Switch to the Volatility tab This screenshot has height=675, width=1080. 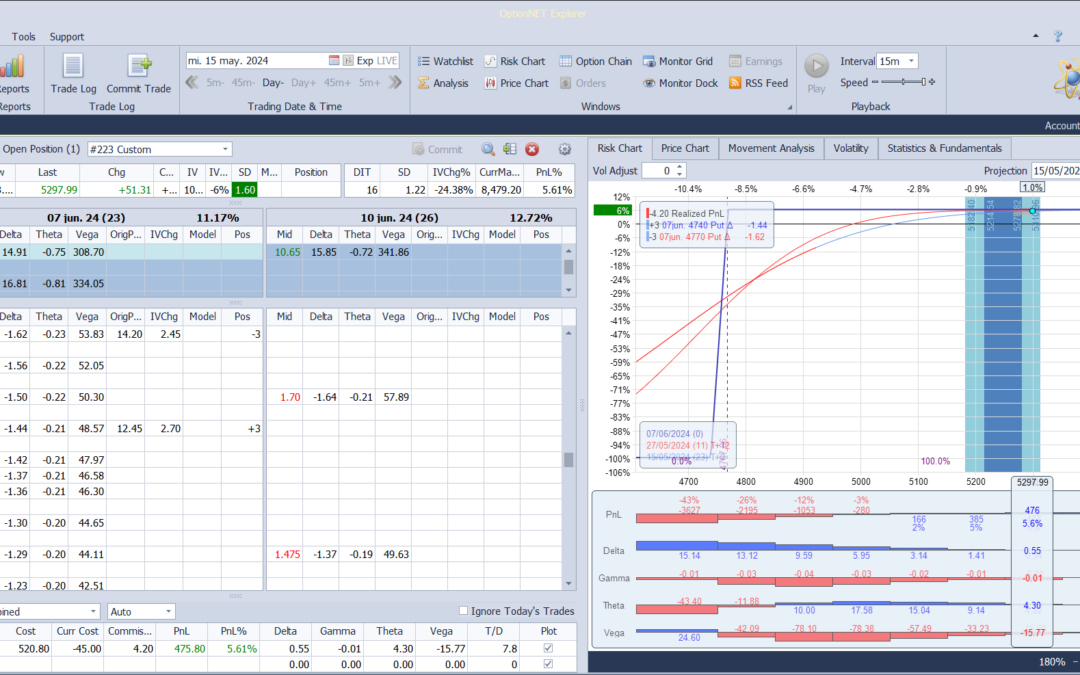point(851,148)
